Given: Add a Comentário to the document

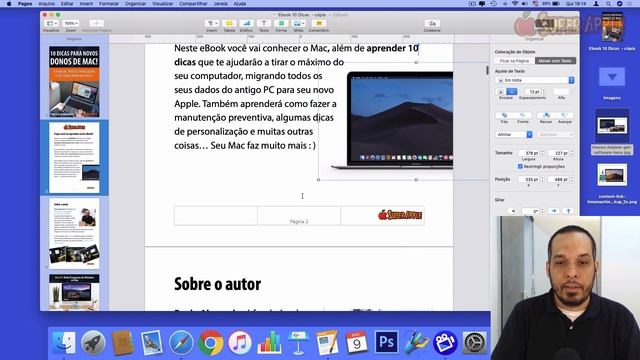Looking at the screenshot, I should (319, 25).
